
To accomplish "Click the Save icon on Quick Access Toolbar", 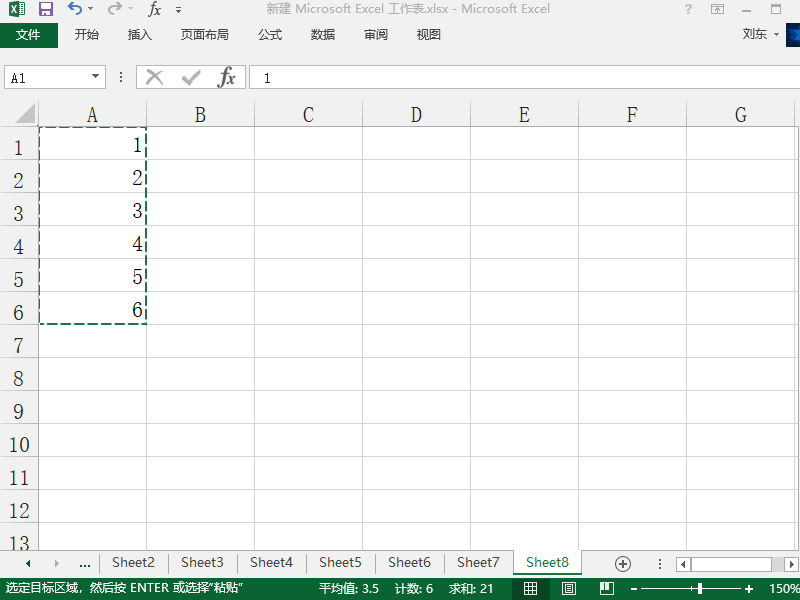I will (x=44, y=8).
